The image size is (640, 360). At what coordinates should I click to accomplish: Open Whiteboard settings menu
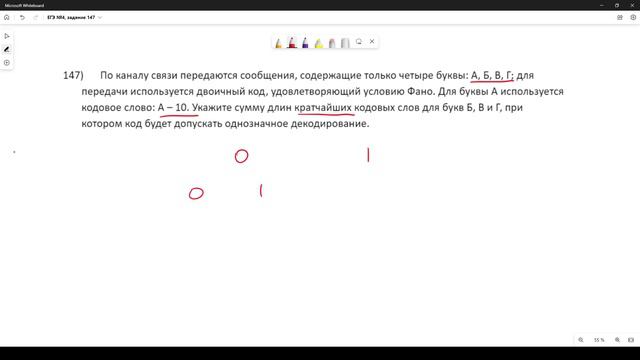(x=633, y=18)
